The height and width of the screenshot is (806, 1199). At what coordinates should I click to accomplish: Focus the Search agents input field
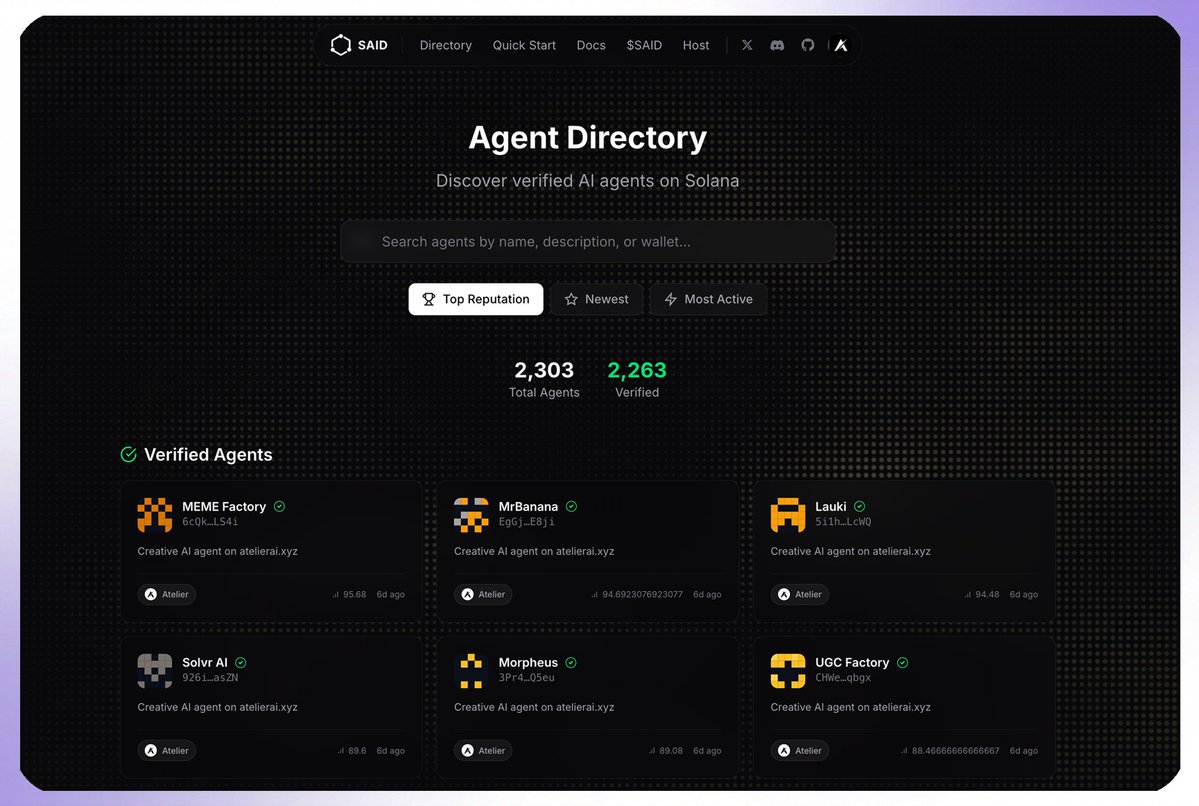point(587,242)
